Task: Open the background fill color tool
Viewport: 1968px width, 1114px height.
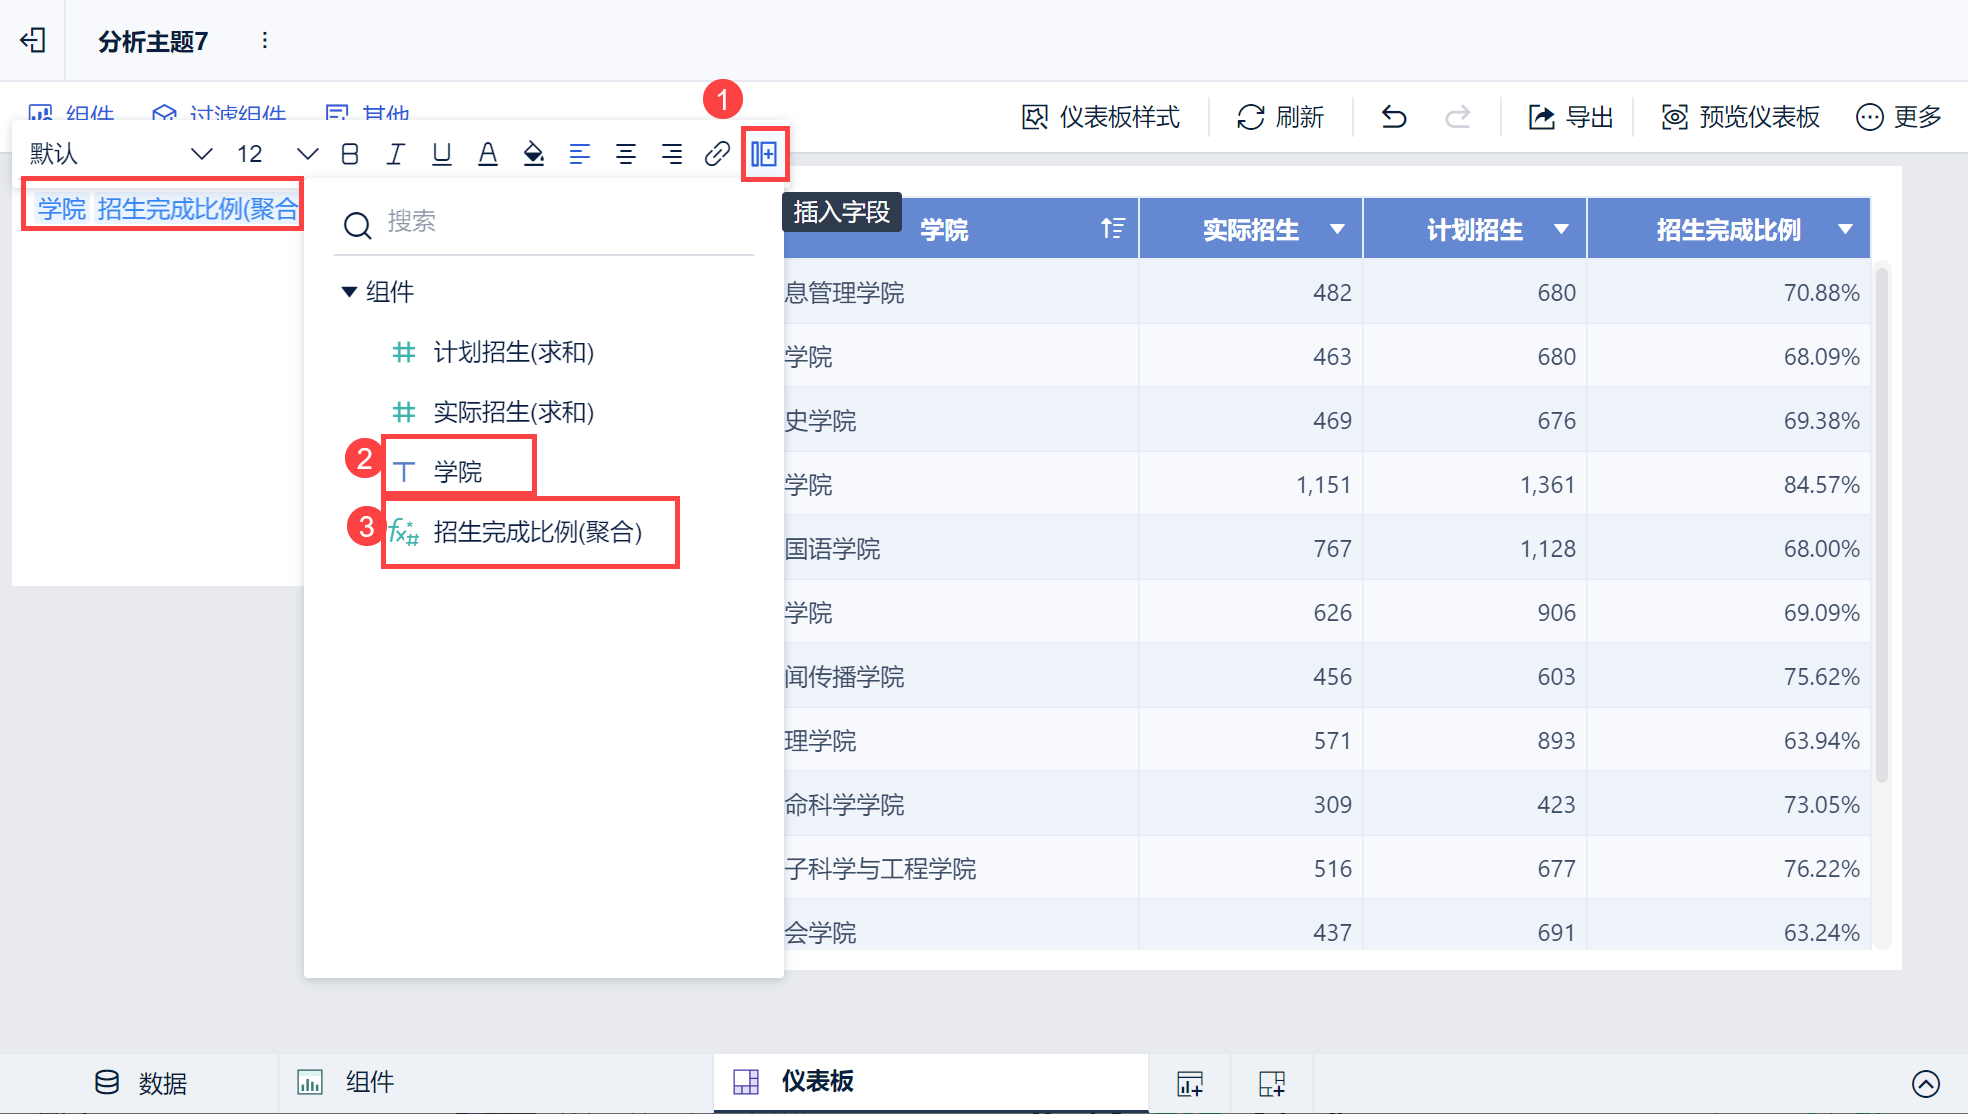Action: coord(533,154)
